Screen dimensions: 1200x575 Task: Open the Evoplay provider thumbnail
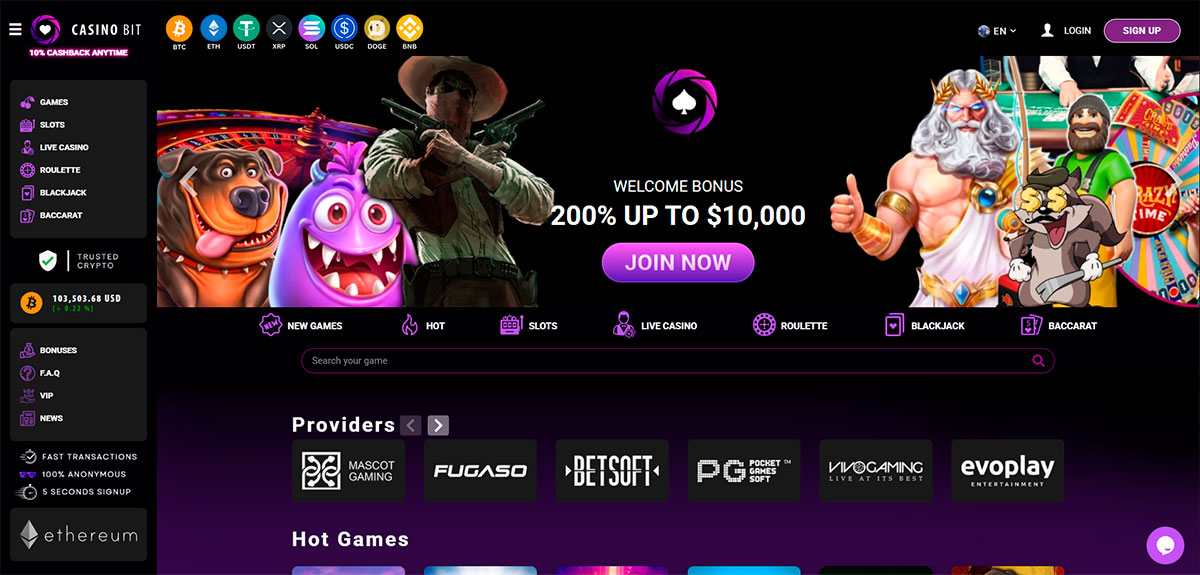coord(1007,470)
